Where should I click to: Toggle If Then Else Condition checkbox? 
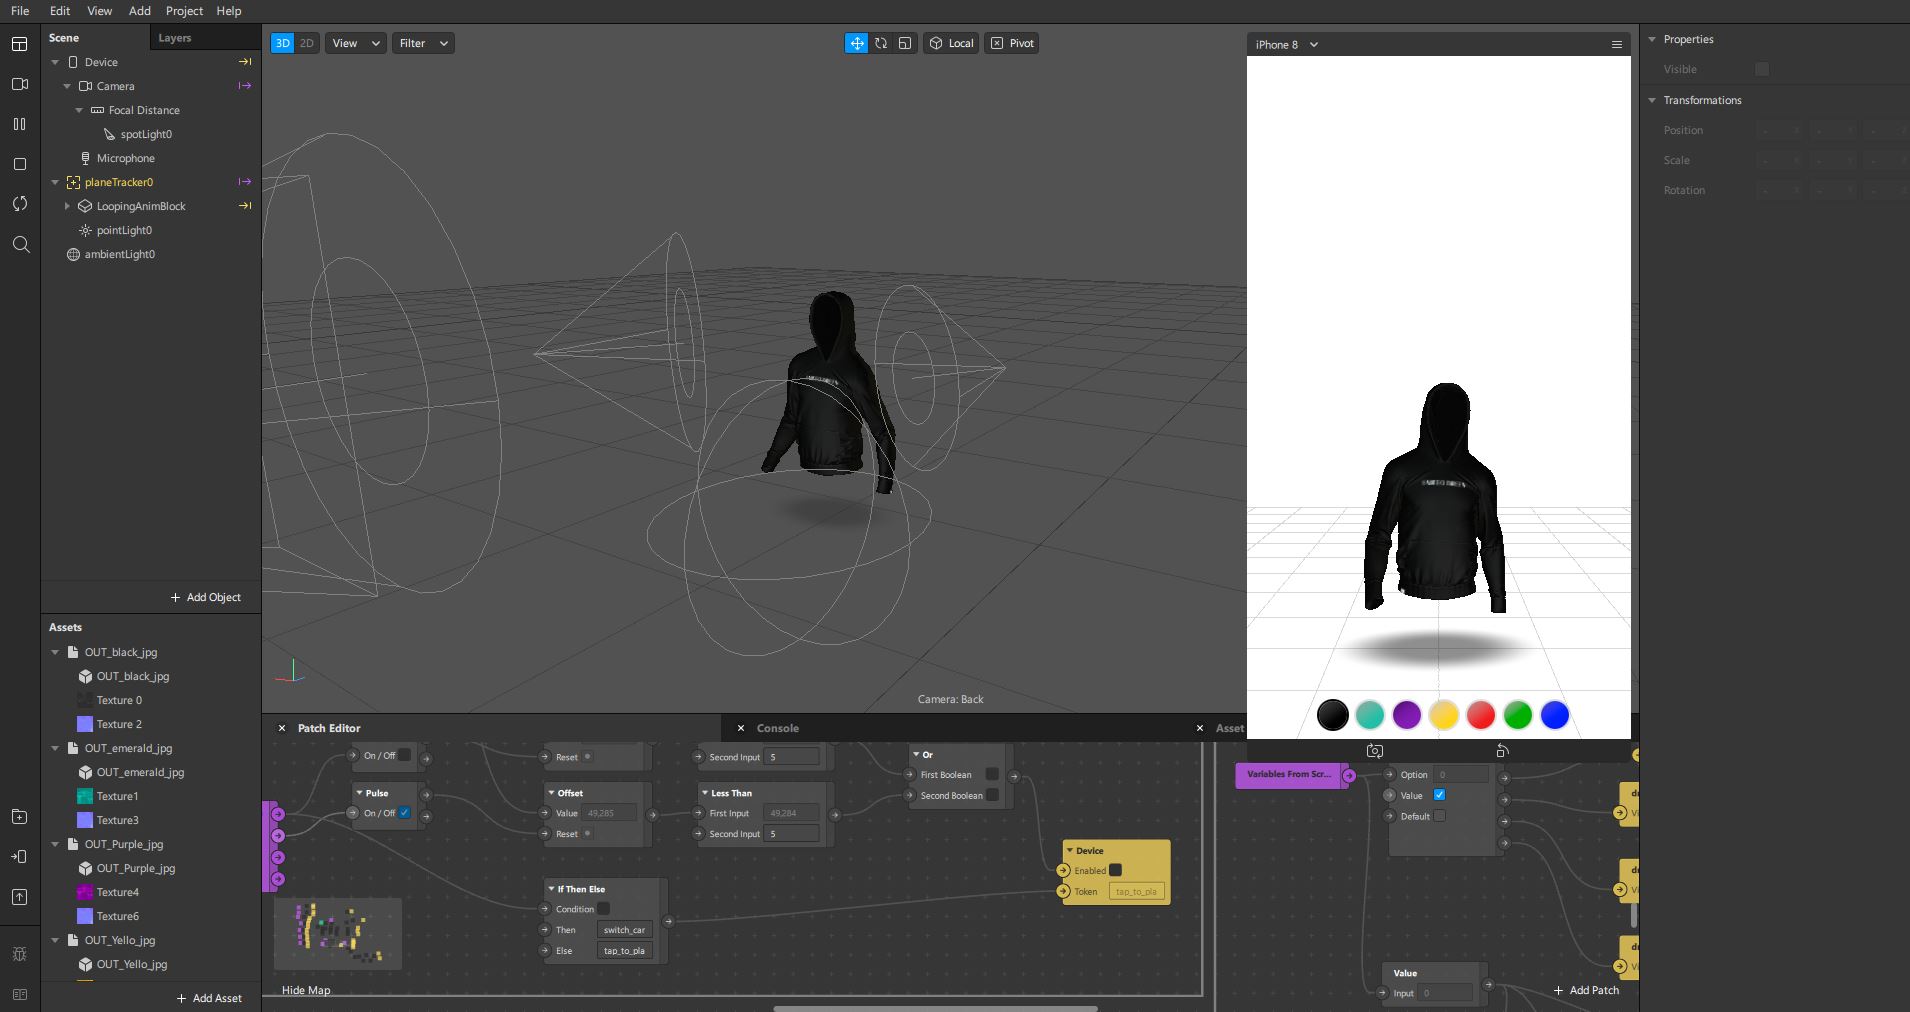point(603,909)
